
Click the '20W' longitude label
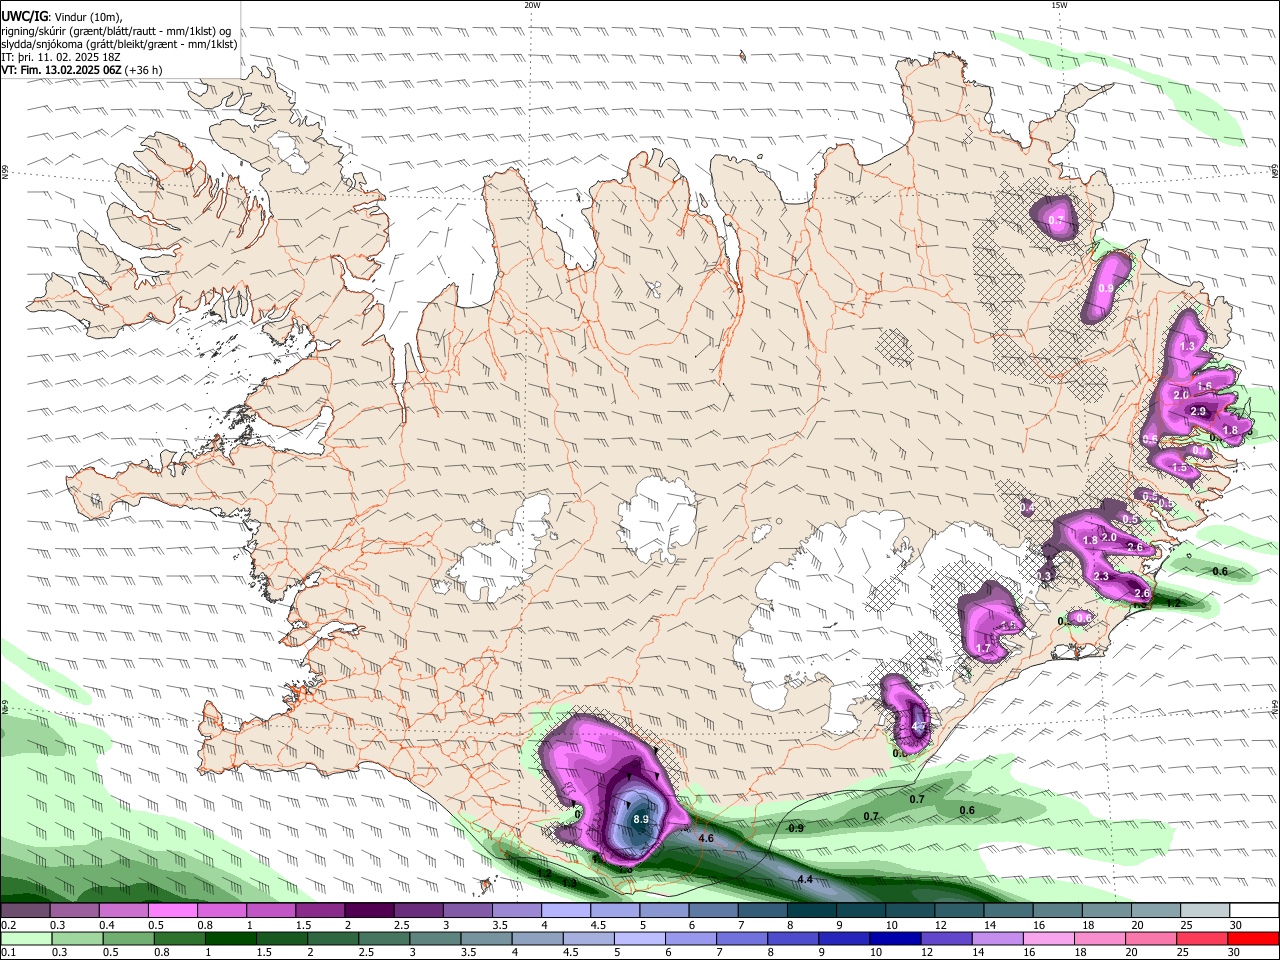click(532, 5)
